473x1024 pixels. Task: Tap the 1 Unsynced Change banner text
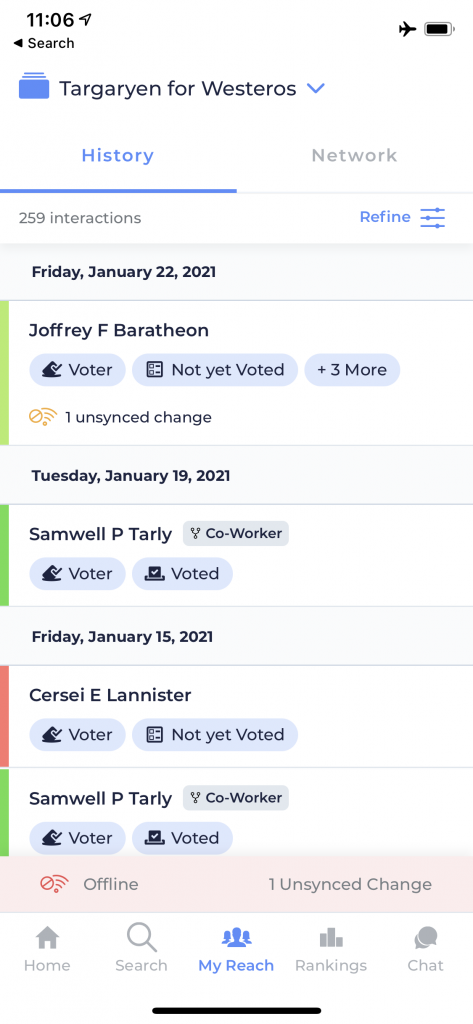(x=350, y=884)
